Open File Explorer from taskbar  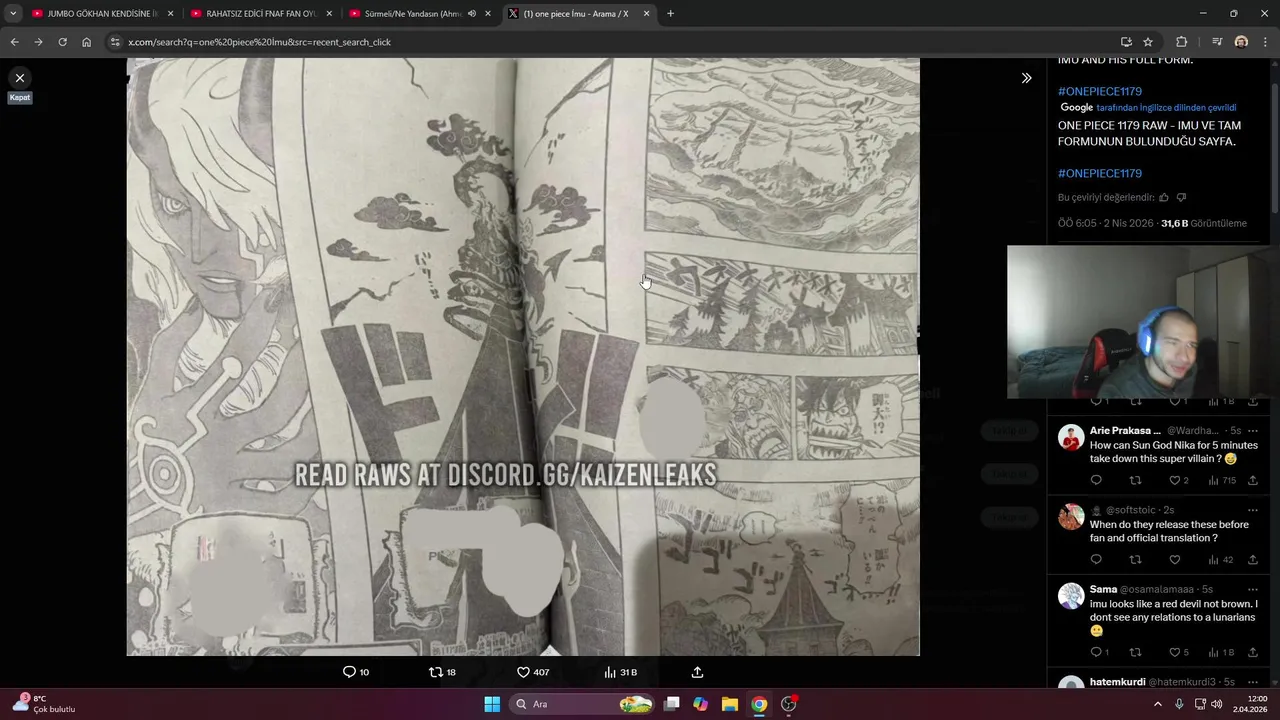pos(730,704)
